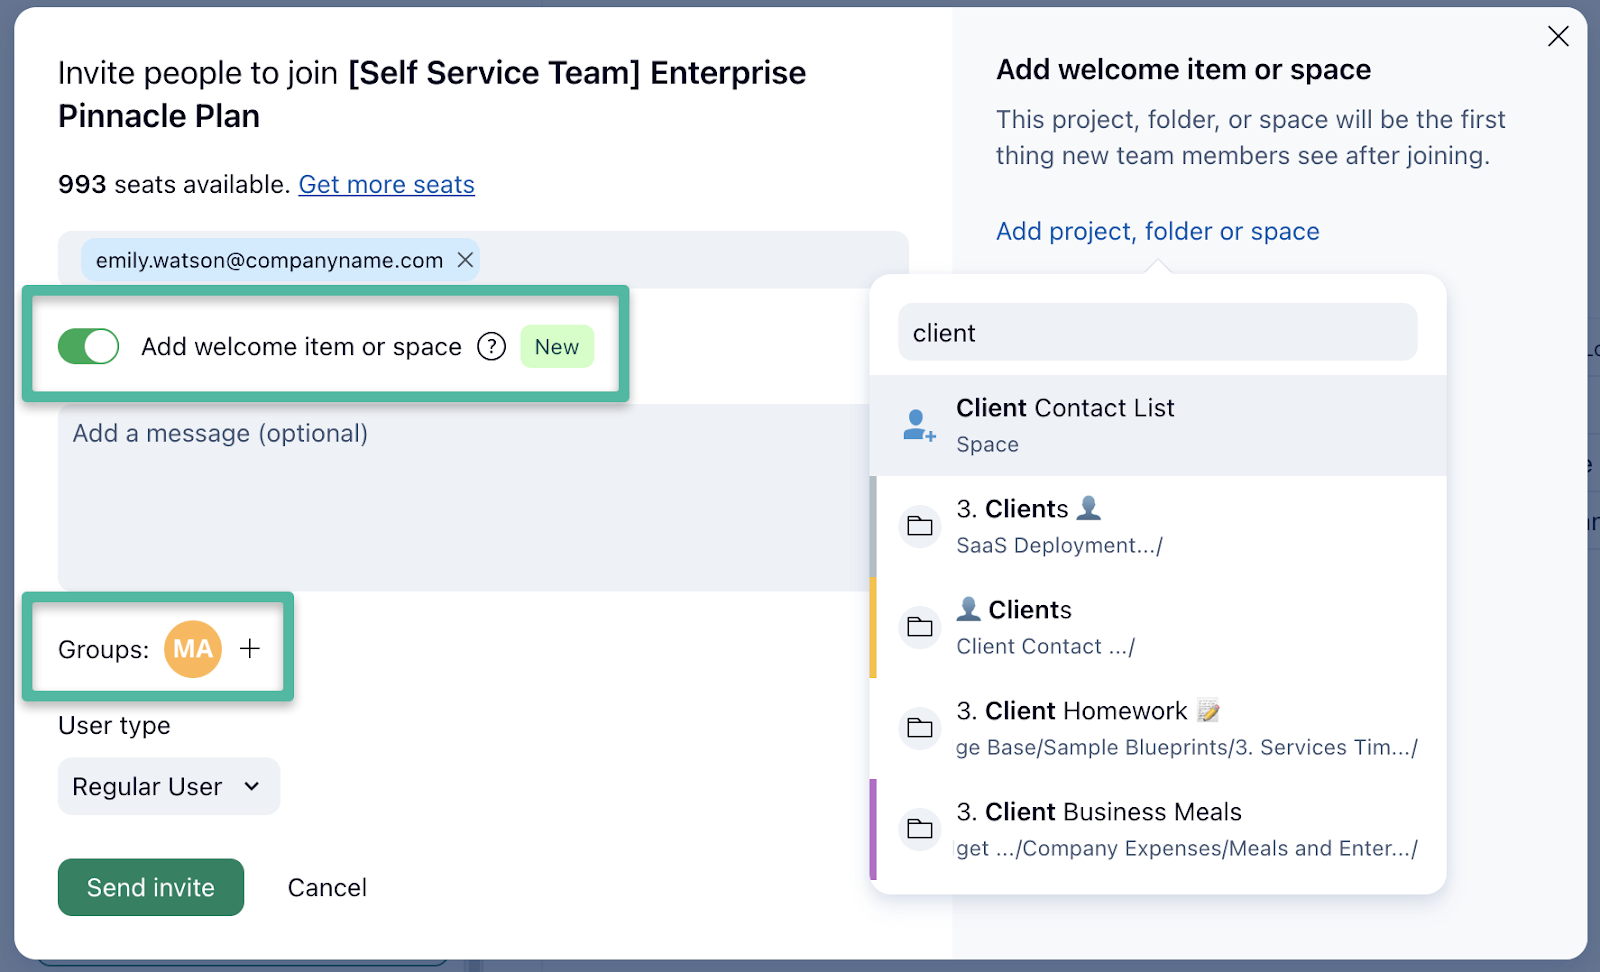The height and width of the screenshot is (972, 1600).
Task: Open the help tooltip beside Add welcome item
Action: (491, 346)
